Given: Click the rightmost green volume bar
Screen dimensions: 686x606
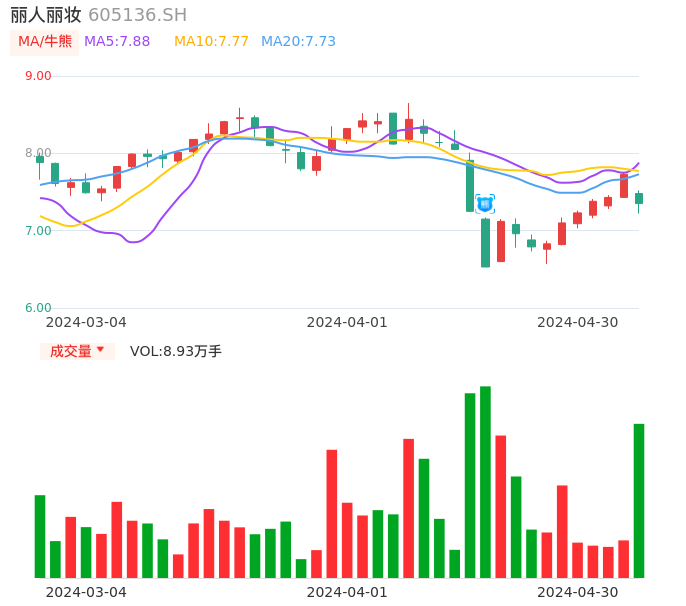Looking at the screenshot, I should click(638, 500).
